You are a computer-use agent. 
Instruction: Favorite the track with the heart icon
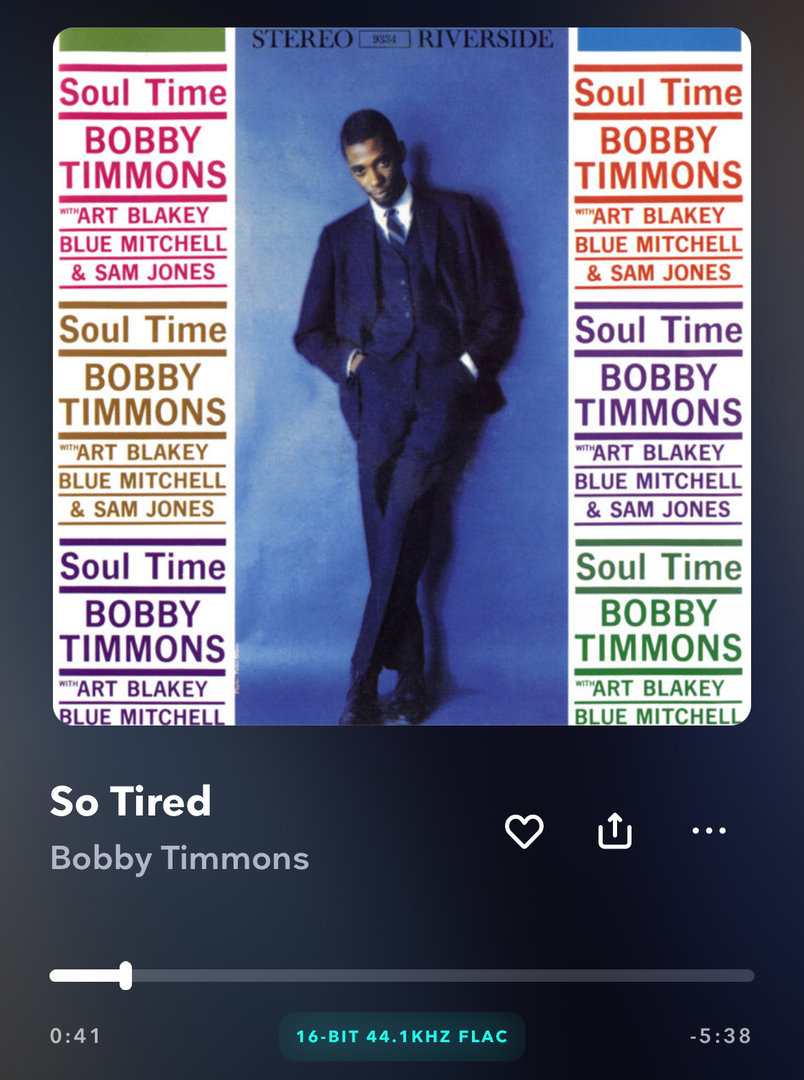524,831
